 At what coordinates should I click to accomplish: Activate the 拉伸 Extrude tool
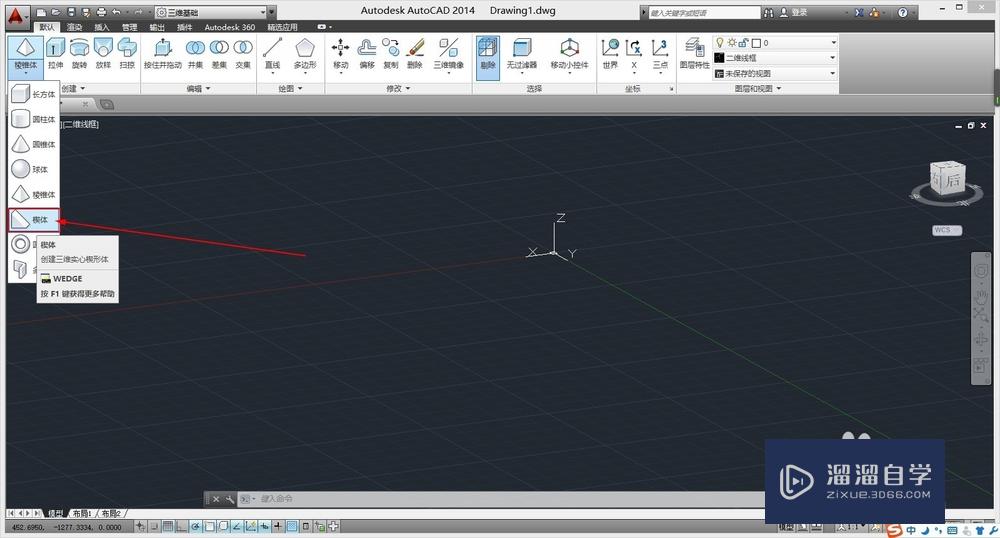coord(55,54)
